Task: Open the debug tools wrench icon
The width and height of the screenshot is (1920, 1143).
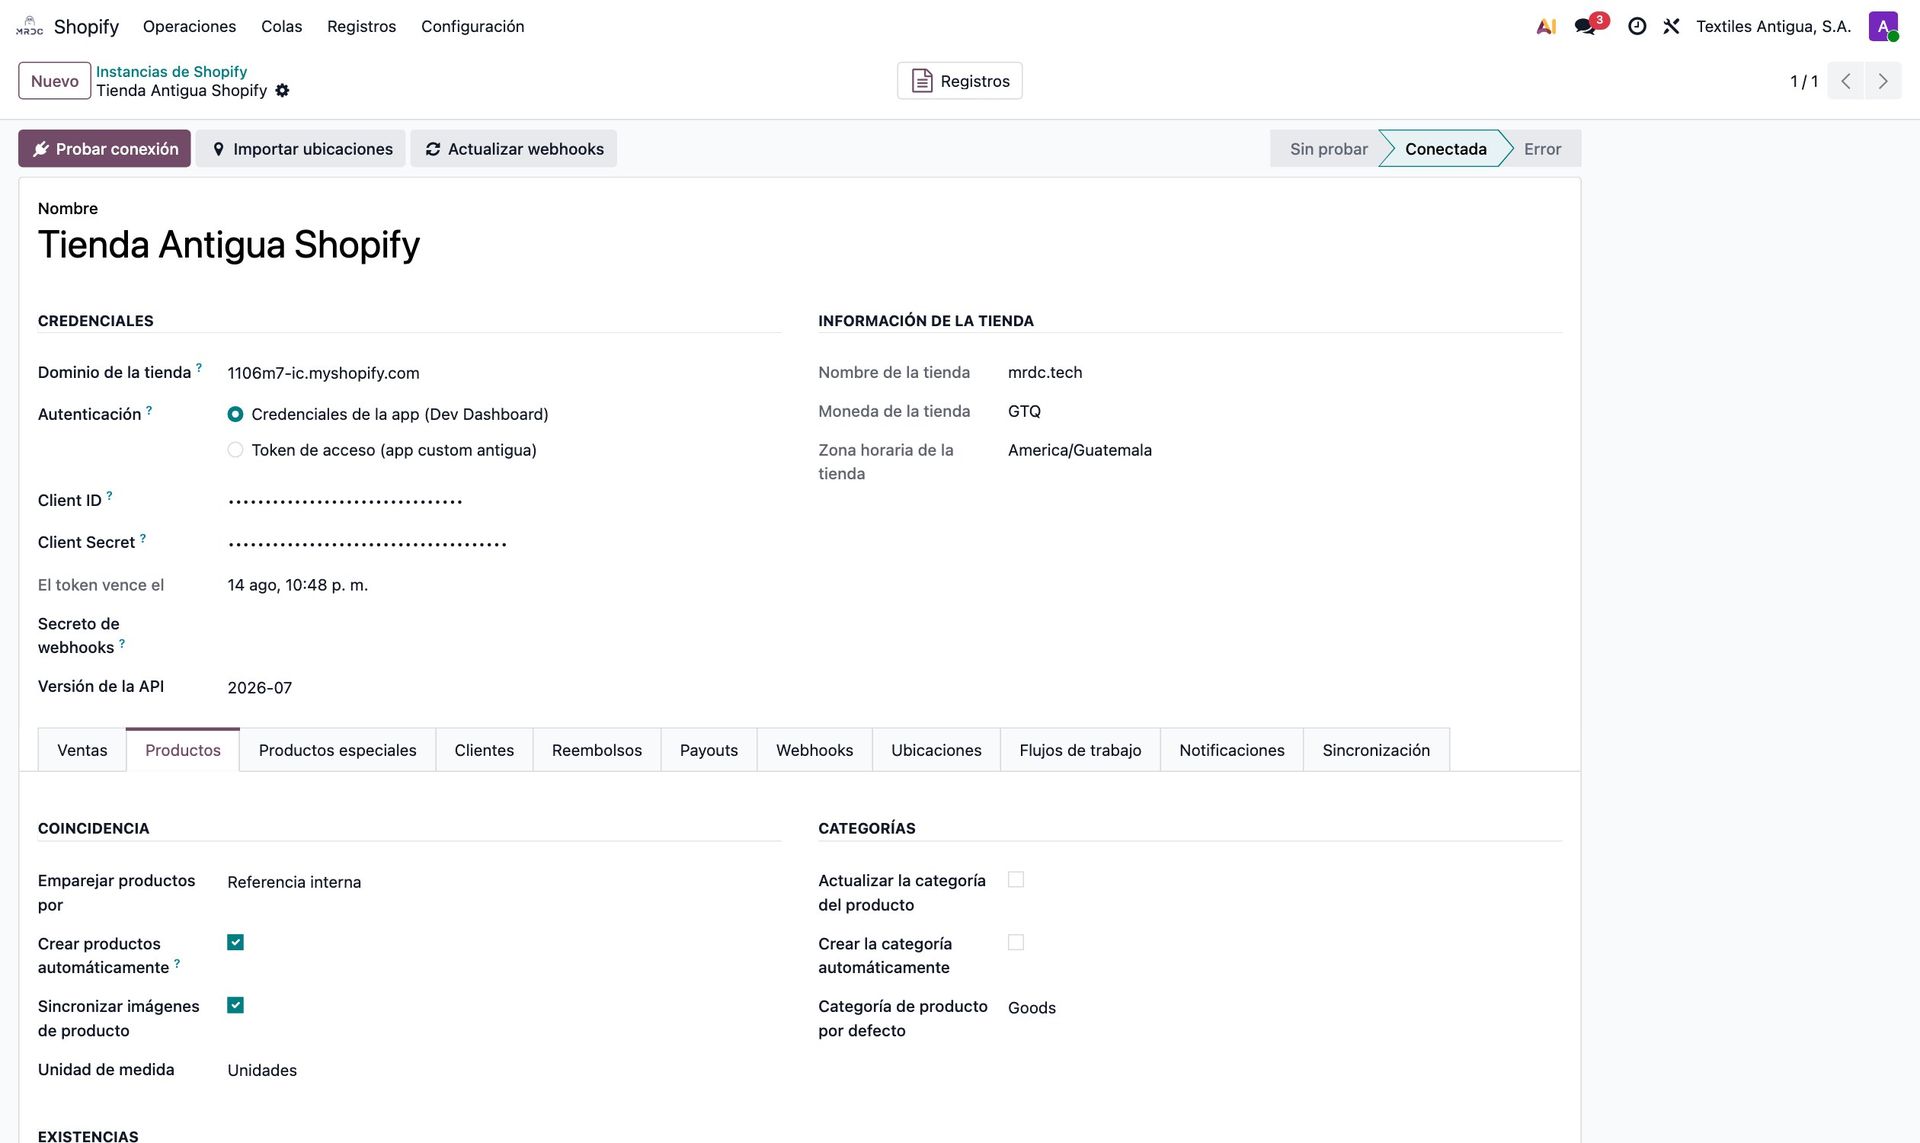Action: point(1671,26)
